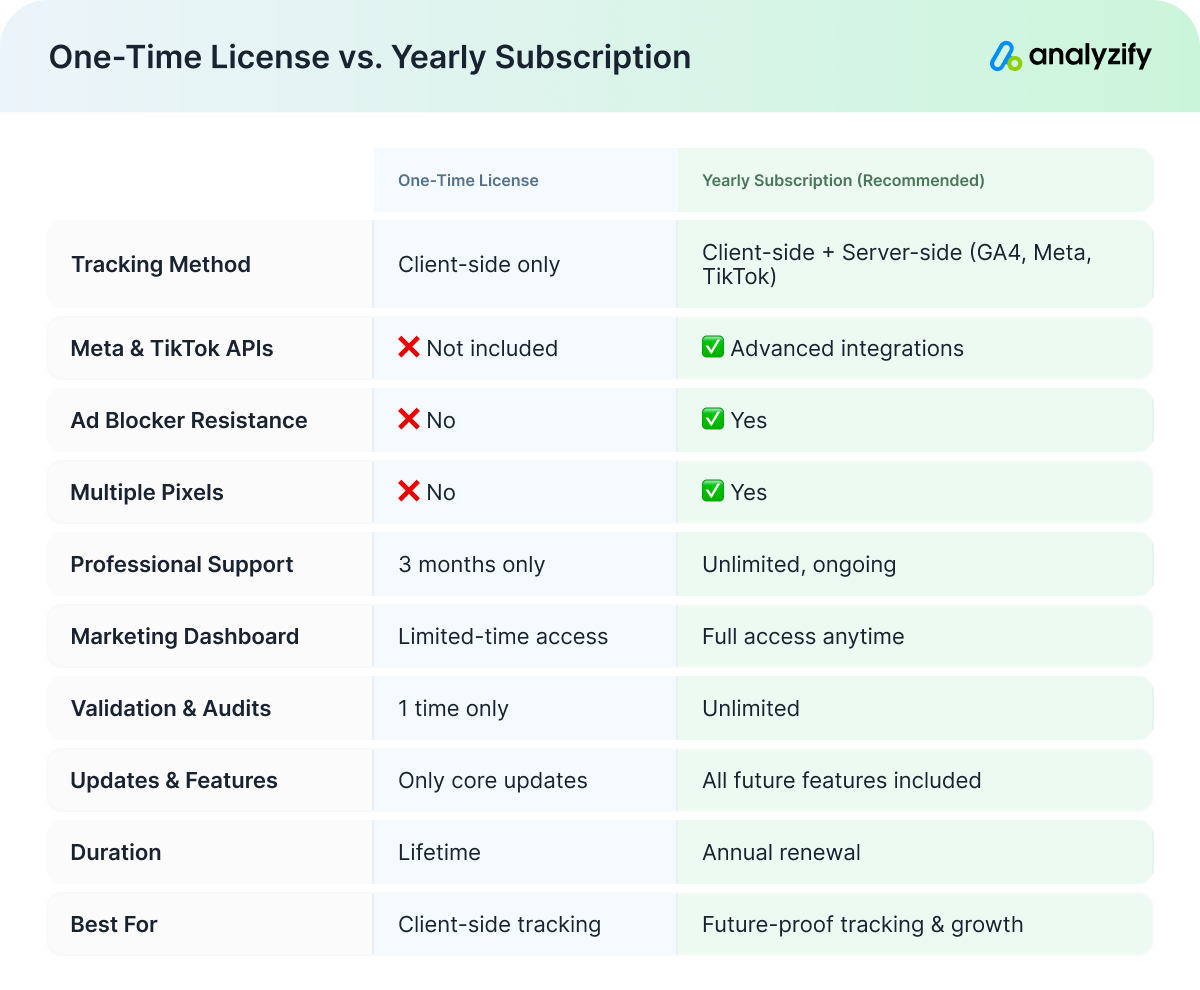Click the Analyzify logo icon
This screenshot has height=990, width=1200.
tap(1006, 57)
